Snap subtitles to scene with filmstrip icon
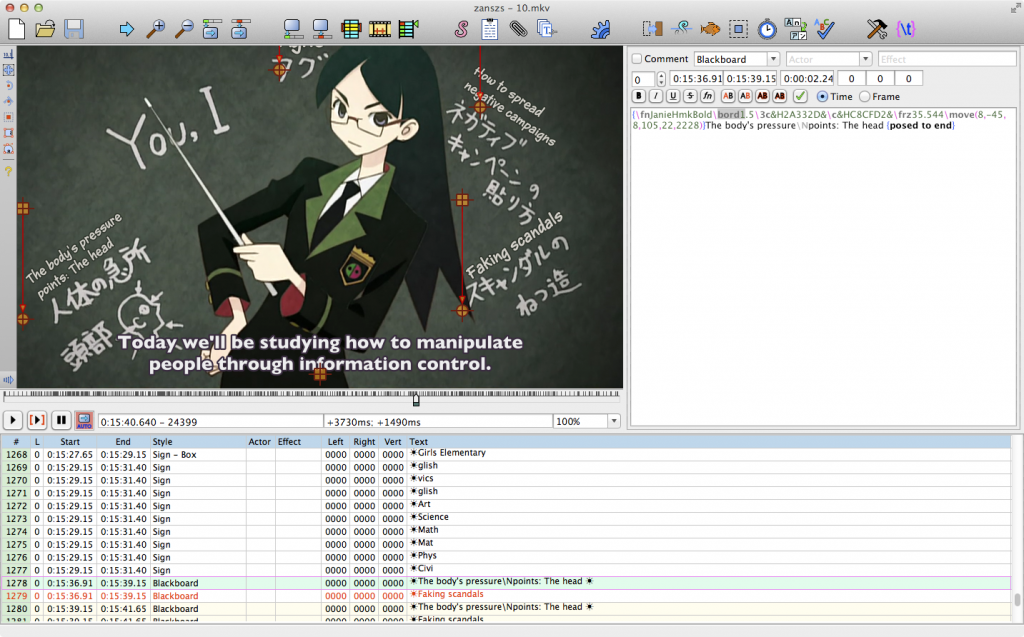Image resolution: width=1024 pixels, height=637 pixels. 379,29
